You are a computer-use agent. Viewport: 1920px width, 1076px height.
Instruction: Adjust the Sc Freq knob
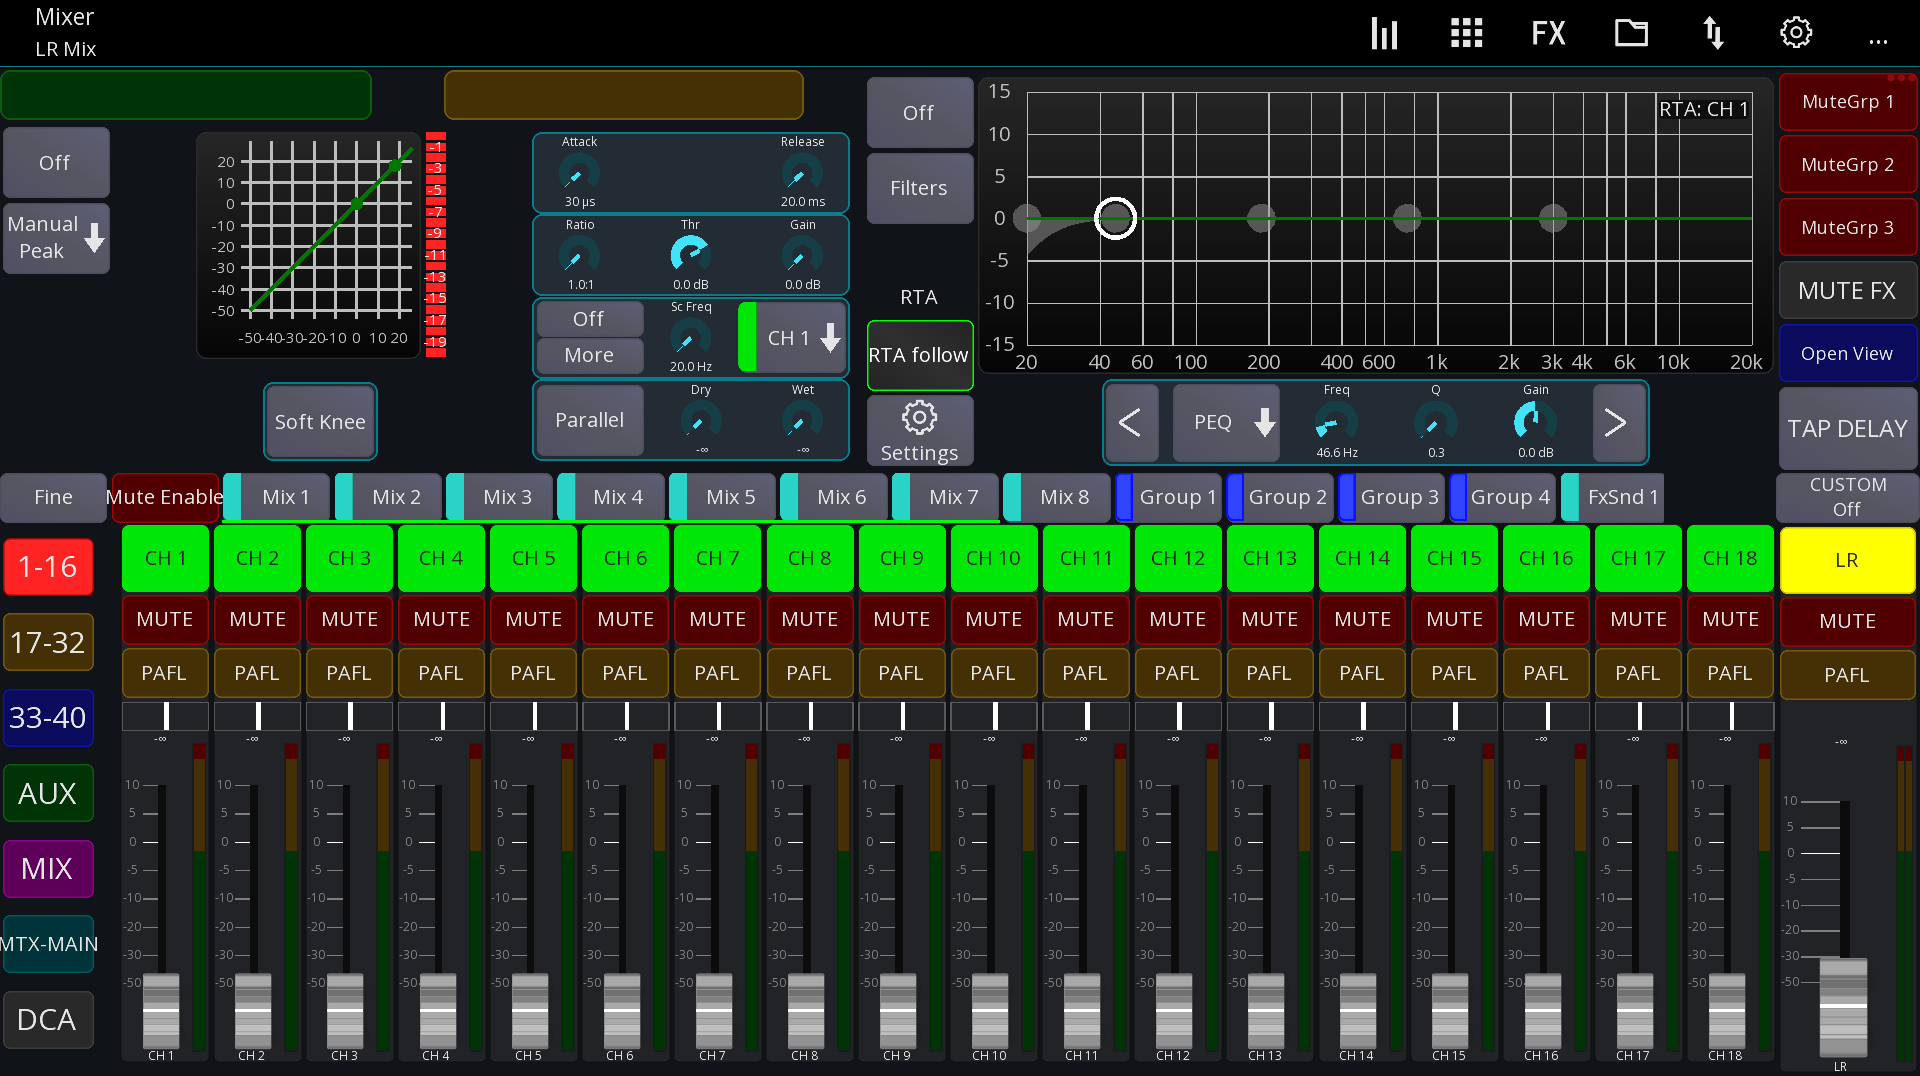click(x=690, y=338)
